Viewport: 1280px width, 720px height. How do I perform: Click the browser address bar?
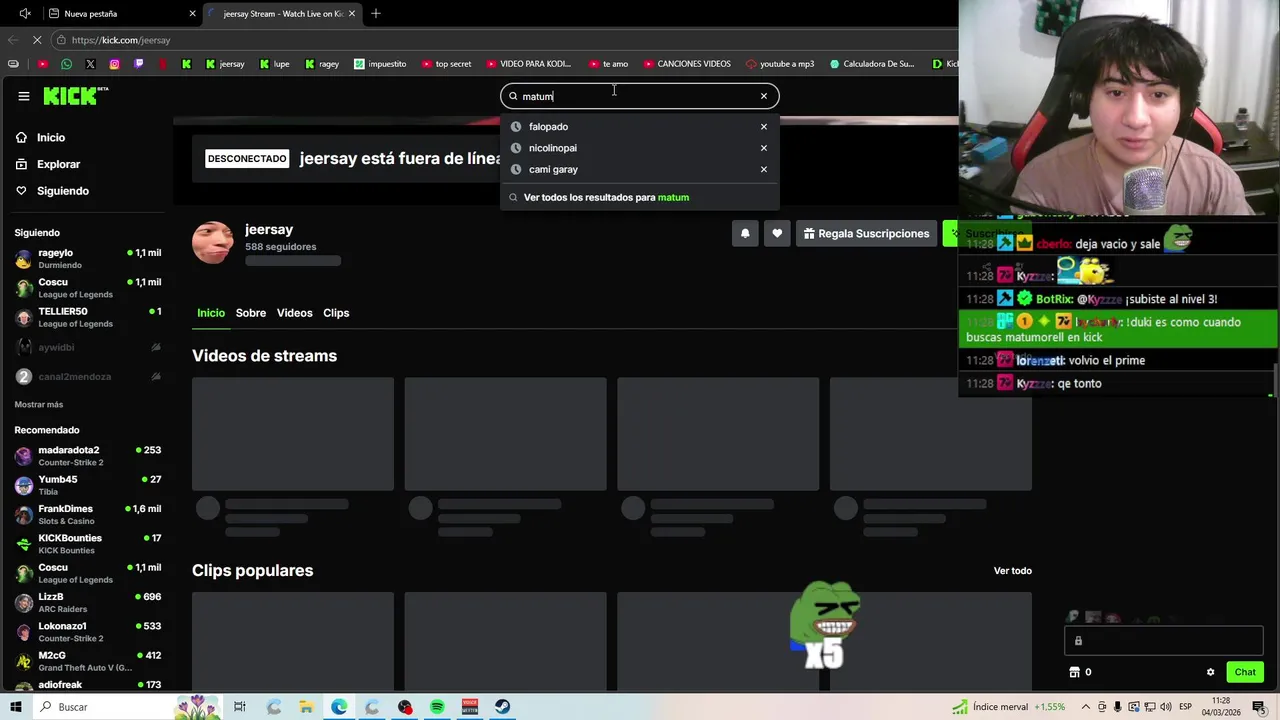pos(500,40)
